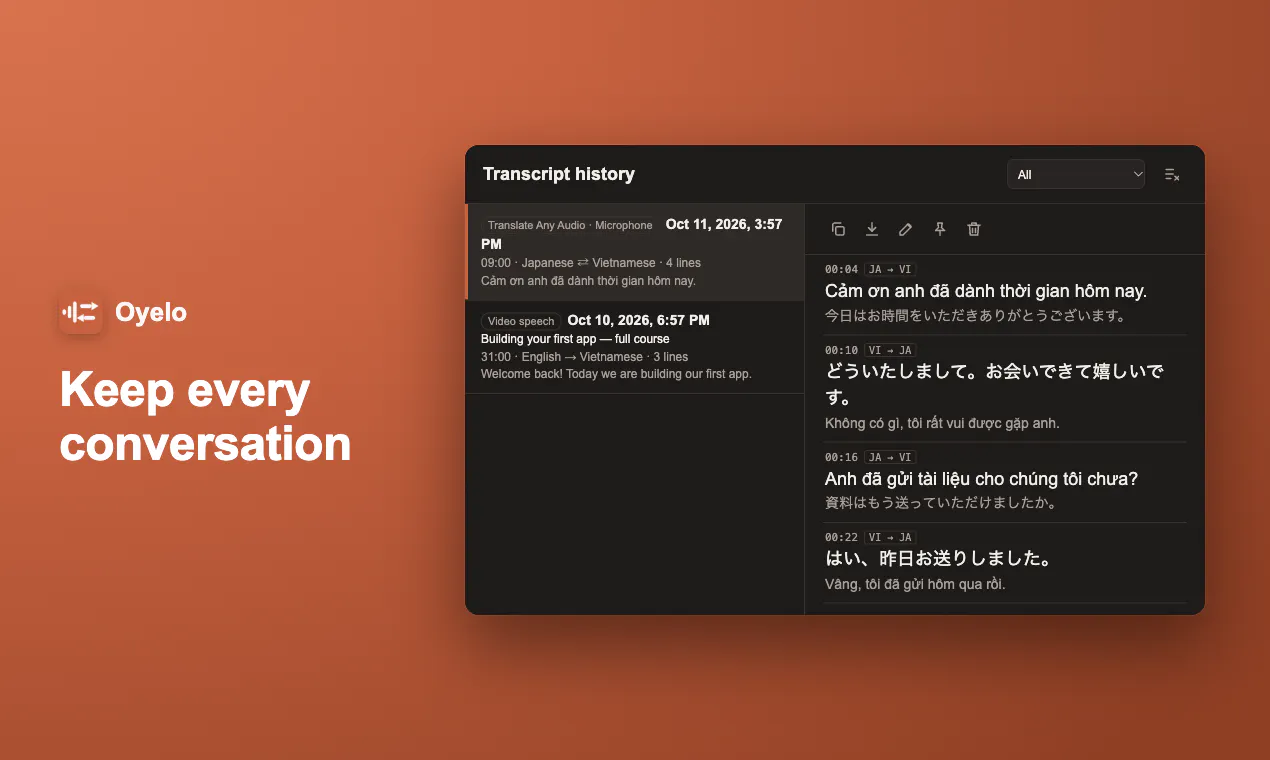Click "Building your first app — full course" title
The image size is (1270, 760).
tap(575, 339)
